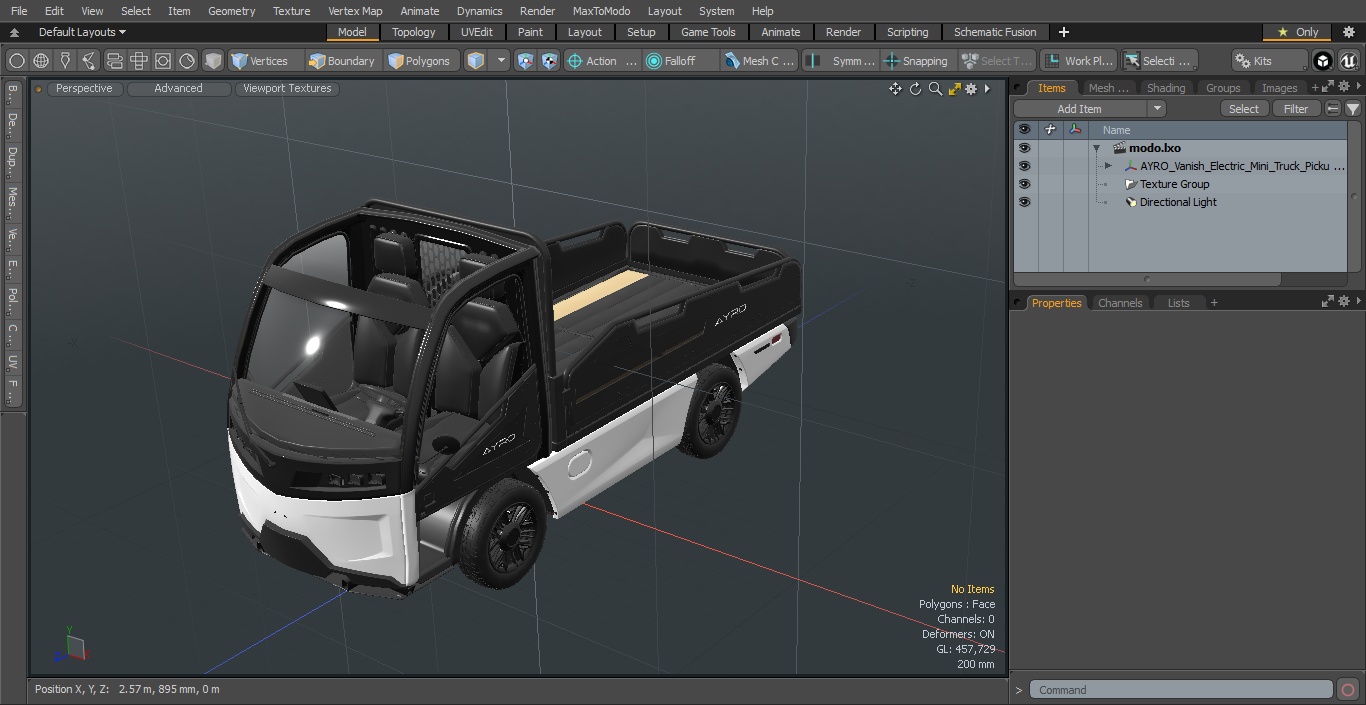Screen dimensions: 1366x705
Task: Click the Work Plane button
Action: coord(1079,61)
